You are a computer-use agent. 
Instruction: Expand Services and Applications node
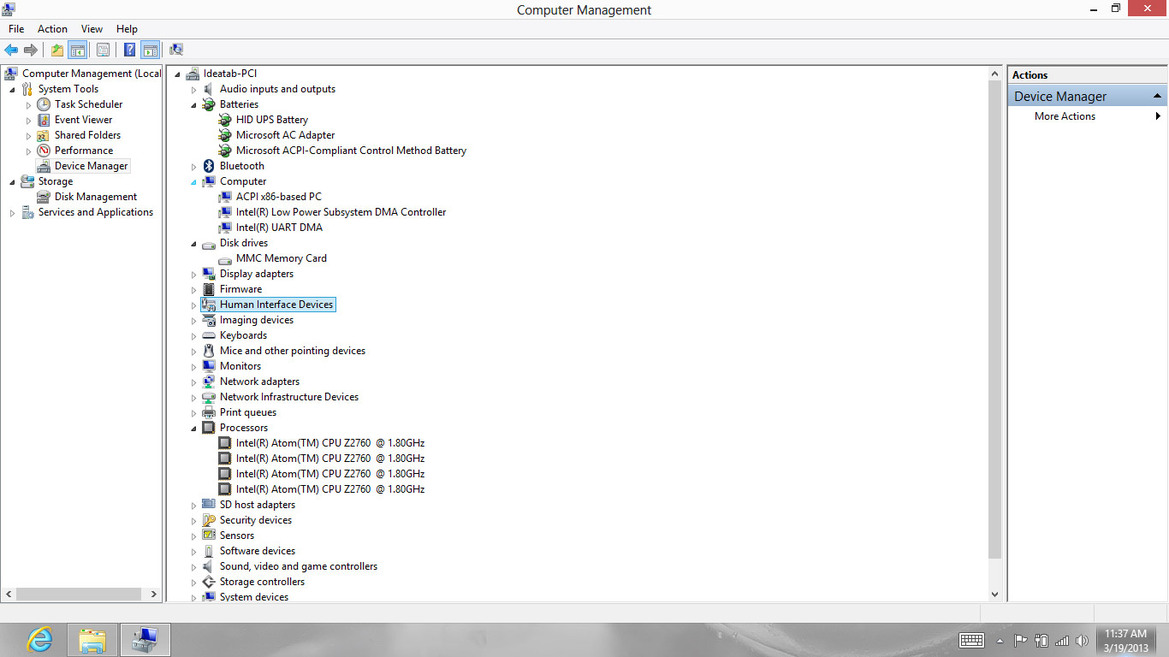point(12,213)
